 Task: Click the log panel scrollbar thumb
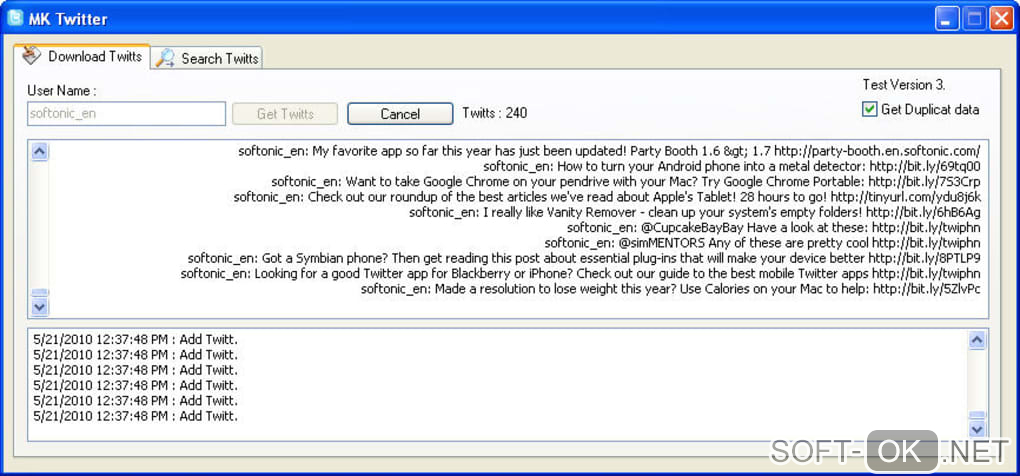tap(977, 415)
